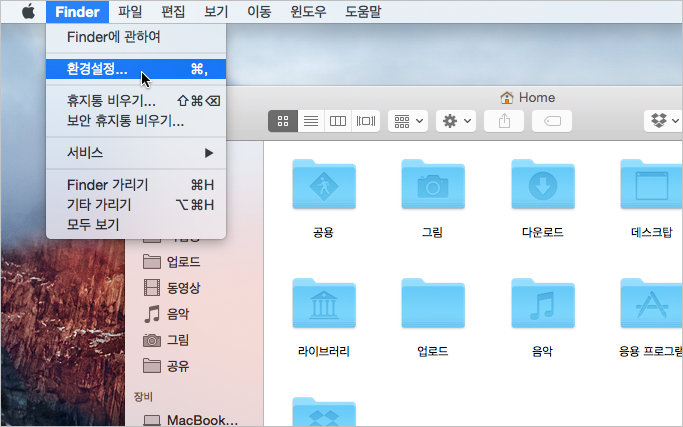
Task: Select the 라이브러리 folder icon
Action: point(324,304)
